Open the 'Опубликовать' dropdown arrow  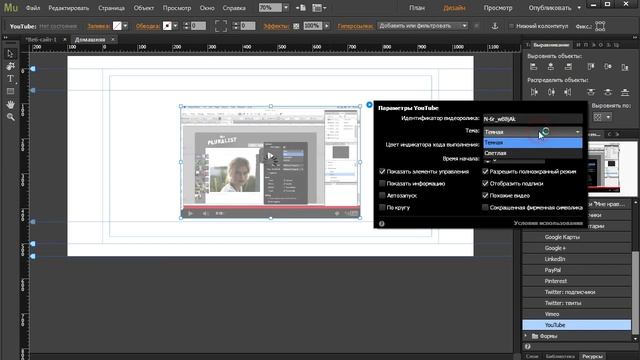pyautogui.click(x=579, y=8)
